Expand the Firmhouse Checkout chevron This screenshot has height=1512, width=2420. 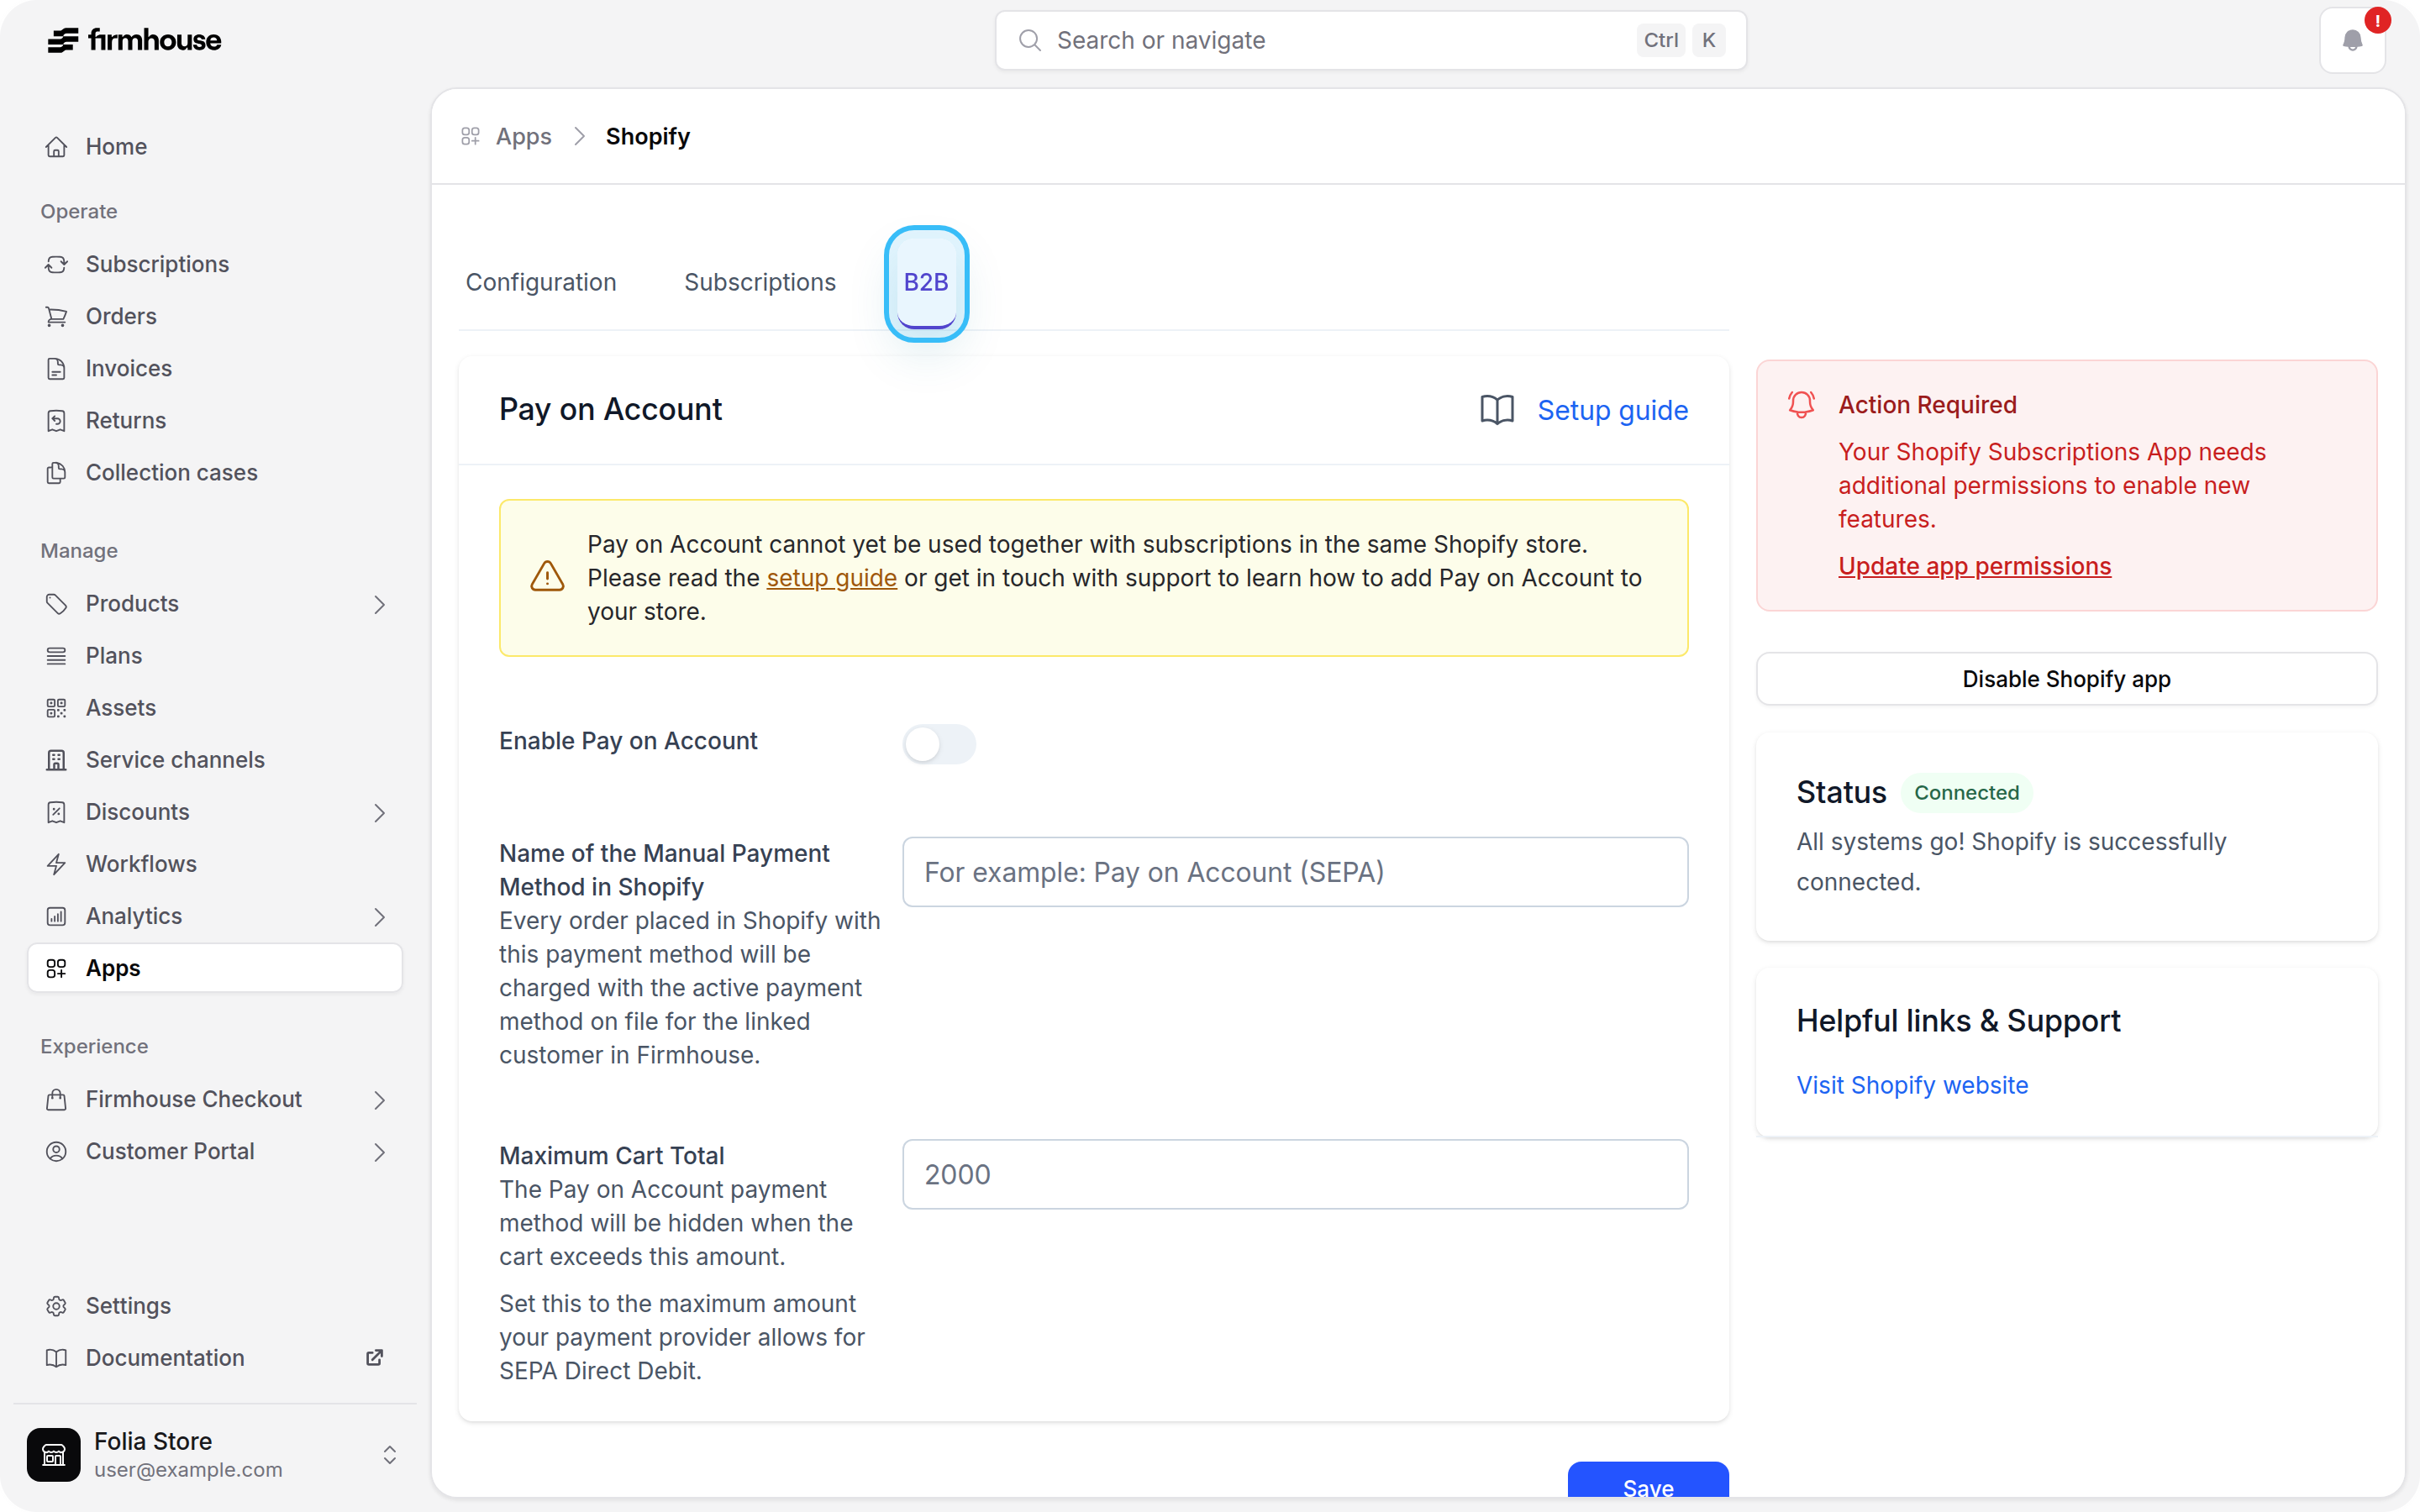[380, 1100]
